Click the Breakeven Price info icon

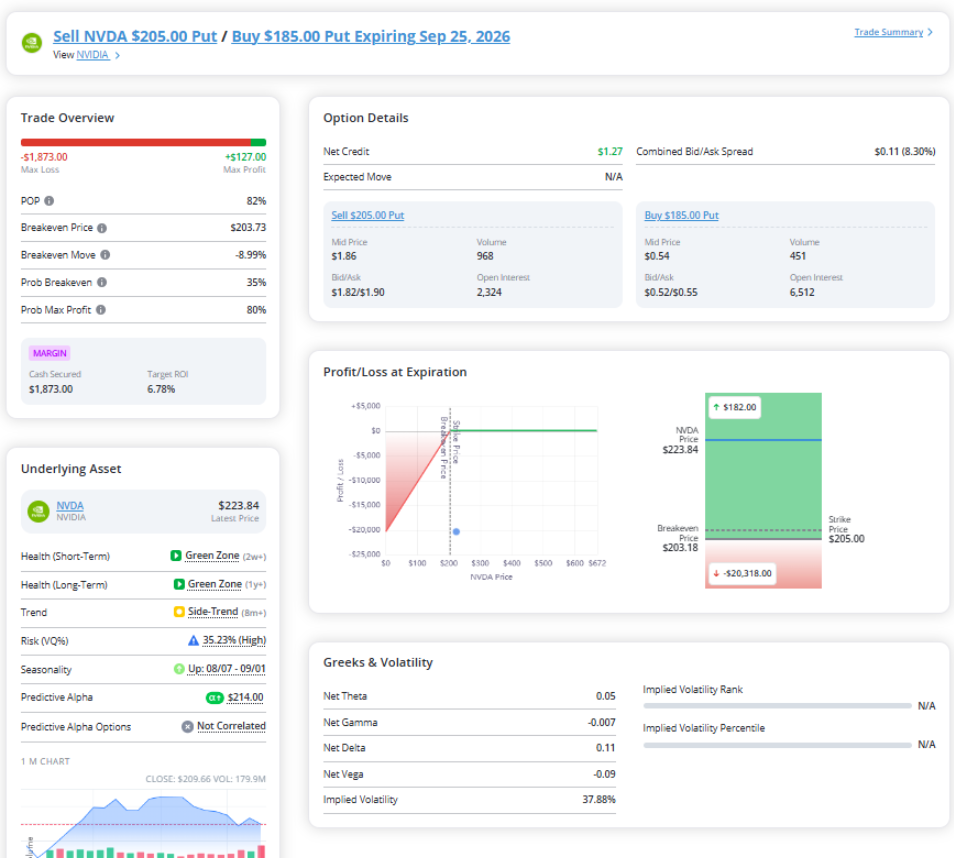pos(102,228)
